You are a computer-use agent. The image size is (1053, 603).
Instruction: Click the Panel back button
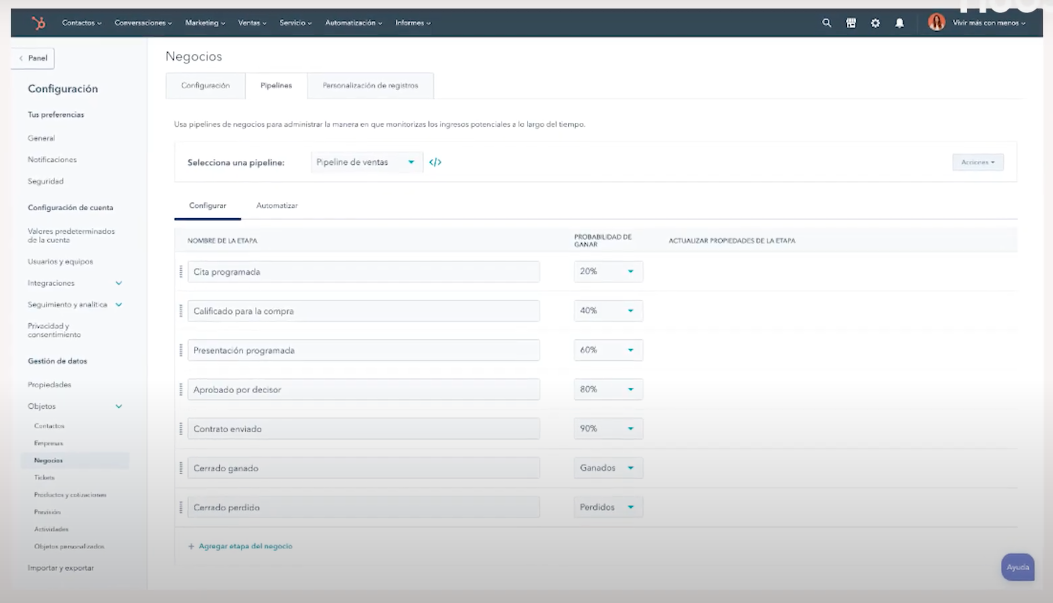33,58
